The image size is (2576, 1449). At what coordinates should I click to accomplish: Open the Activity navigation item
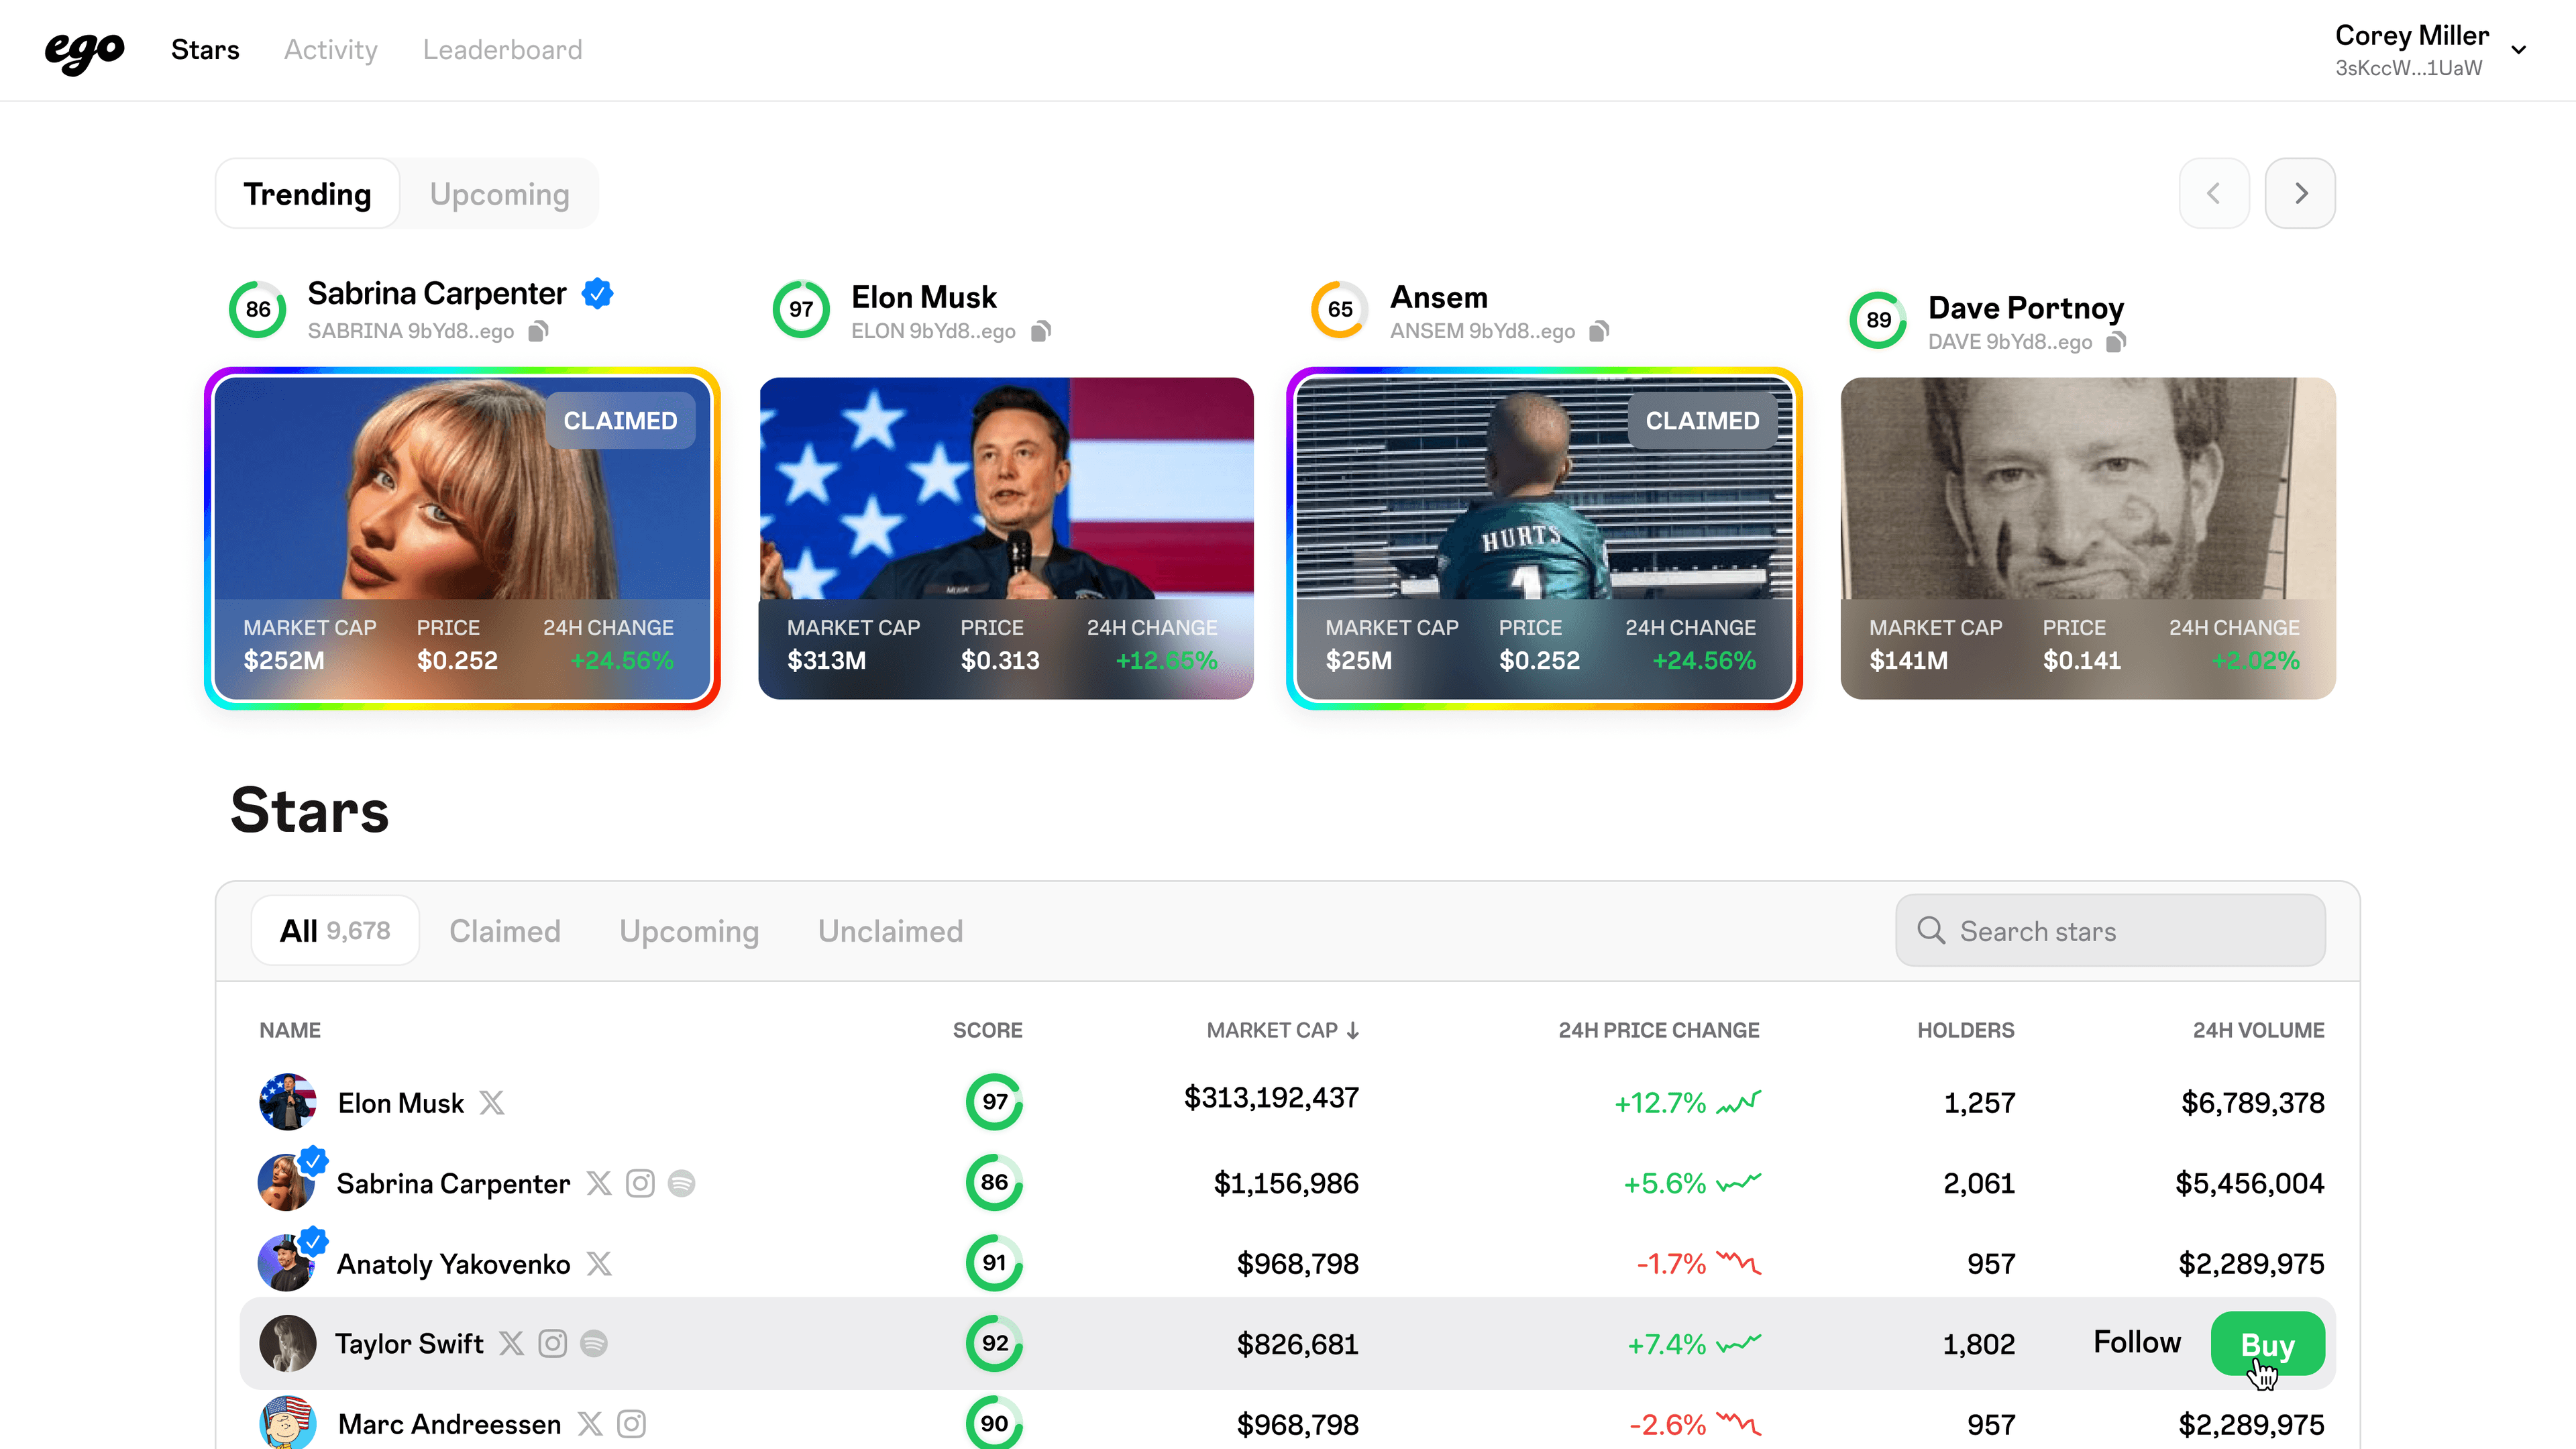pyautogui.click(x=331, y=50)
